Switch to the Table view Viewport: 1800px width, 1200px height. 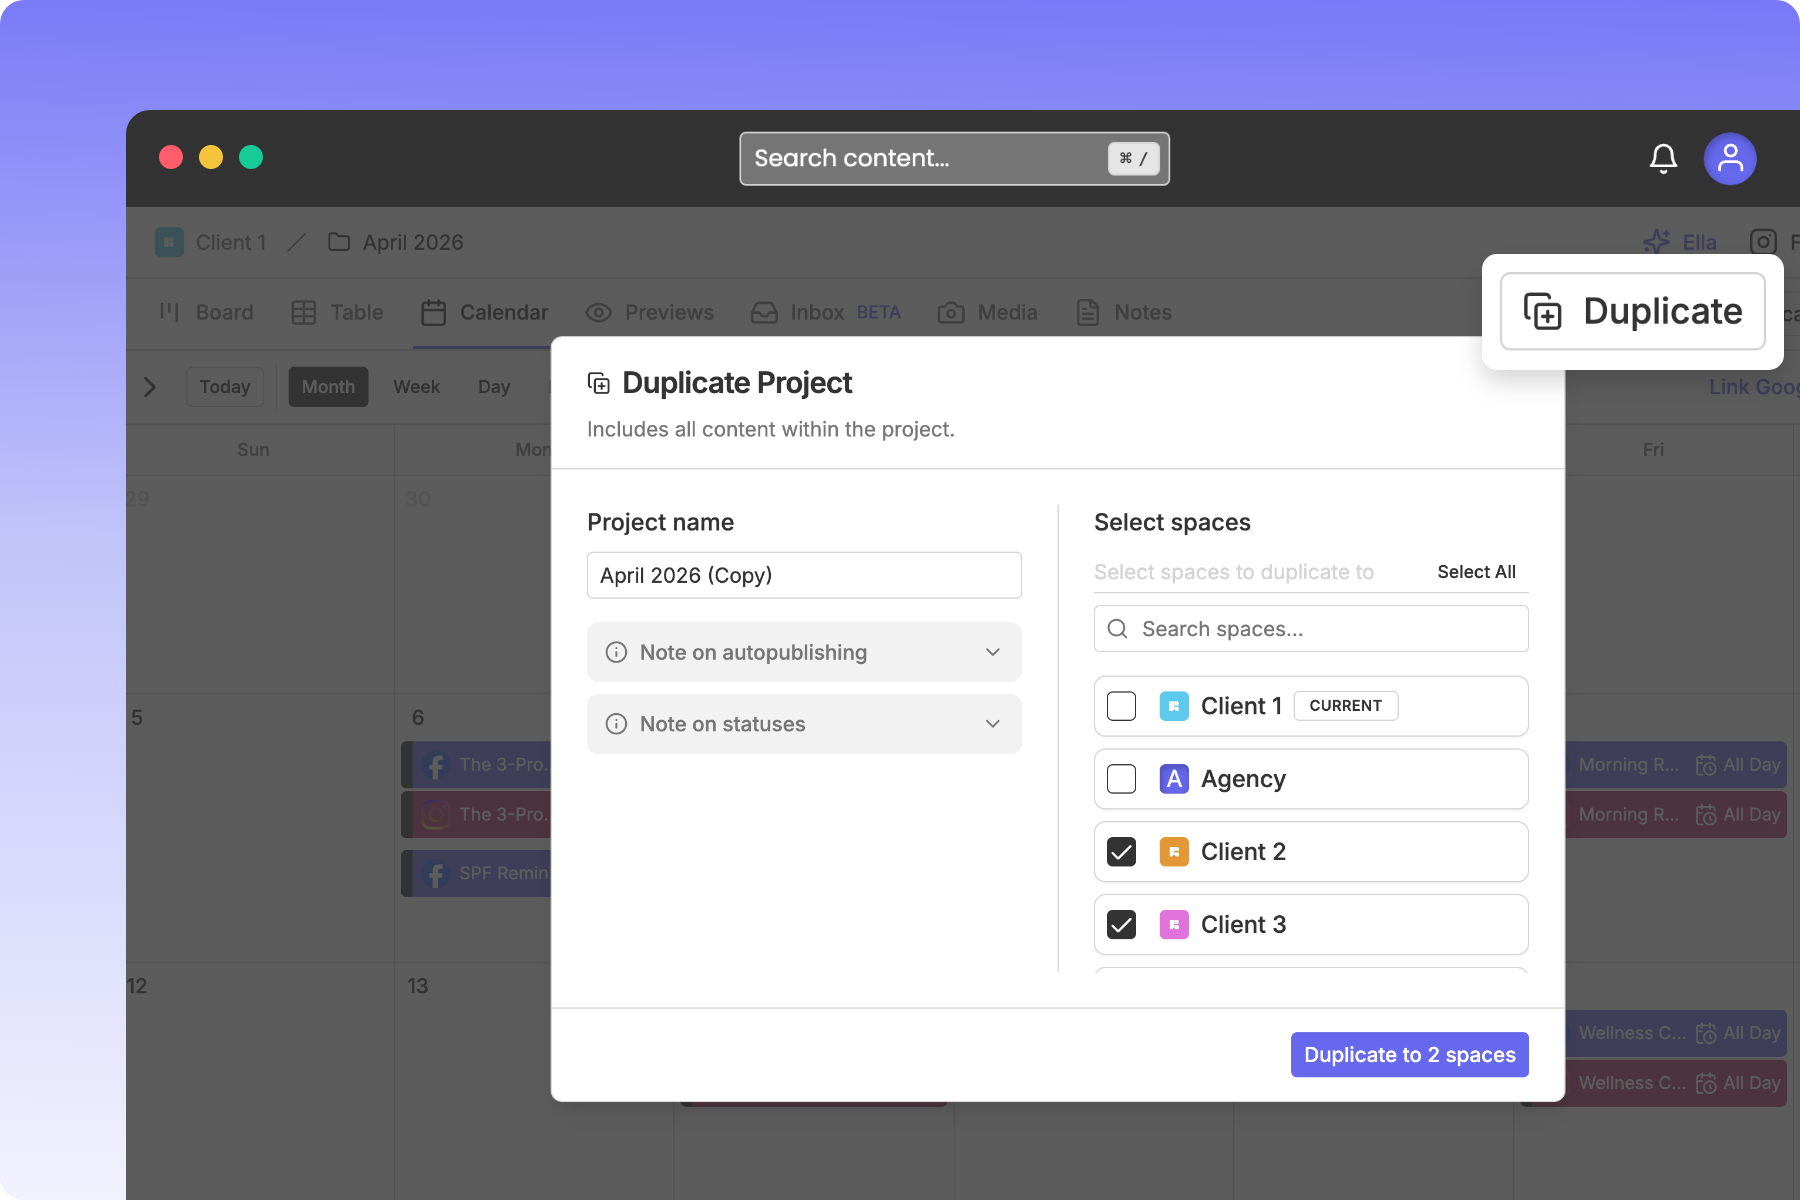(337, 312)
